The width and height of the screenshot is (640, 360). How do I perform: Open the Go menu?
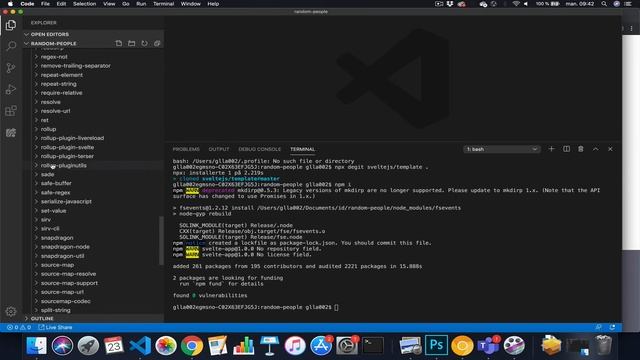126,4
